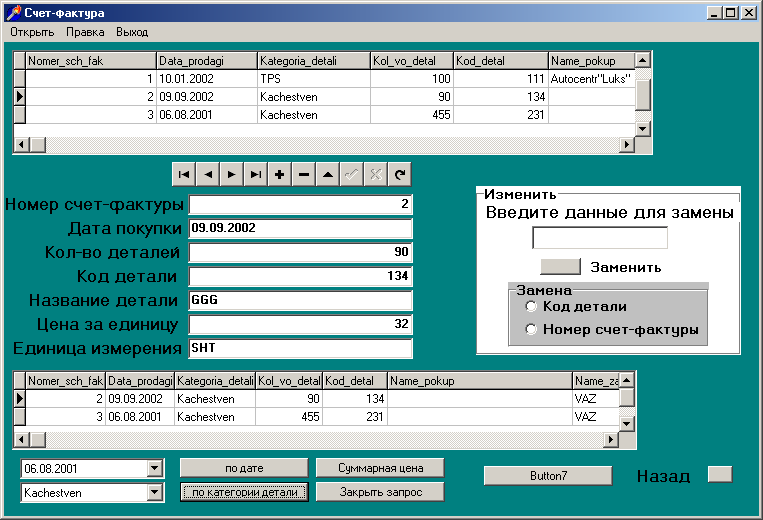Advance to next record in navigator

(x=231, y=173)
